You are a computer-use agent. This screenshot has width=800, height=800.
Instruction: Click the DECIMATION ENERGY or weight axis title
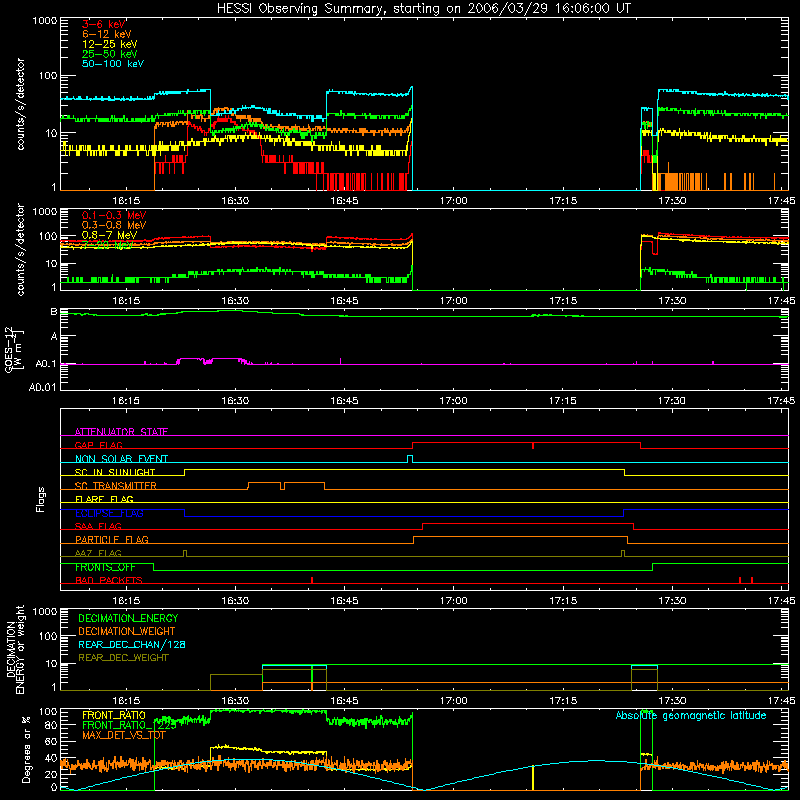click(x=15, y=649)
